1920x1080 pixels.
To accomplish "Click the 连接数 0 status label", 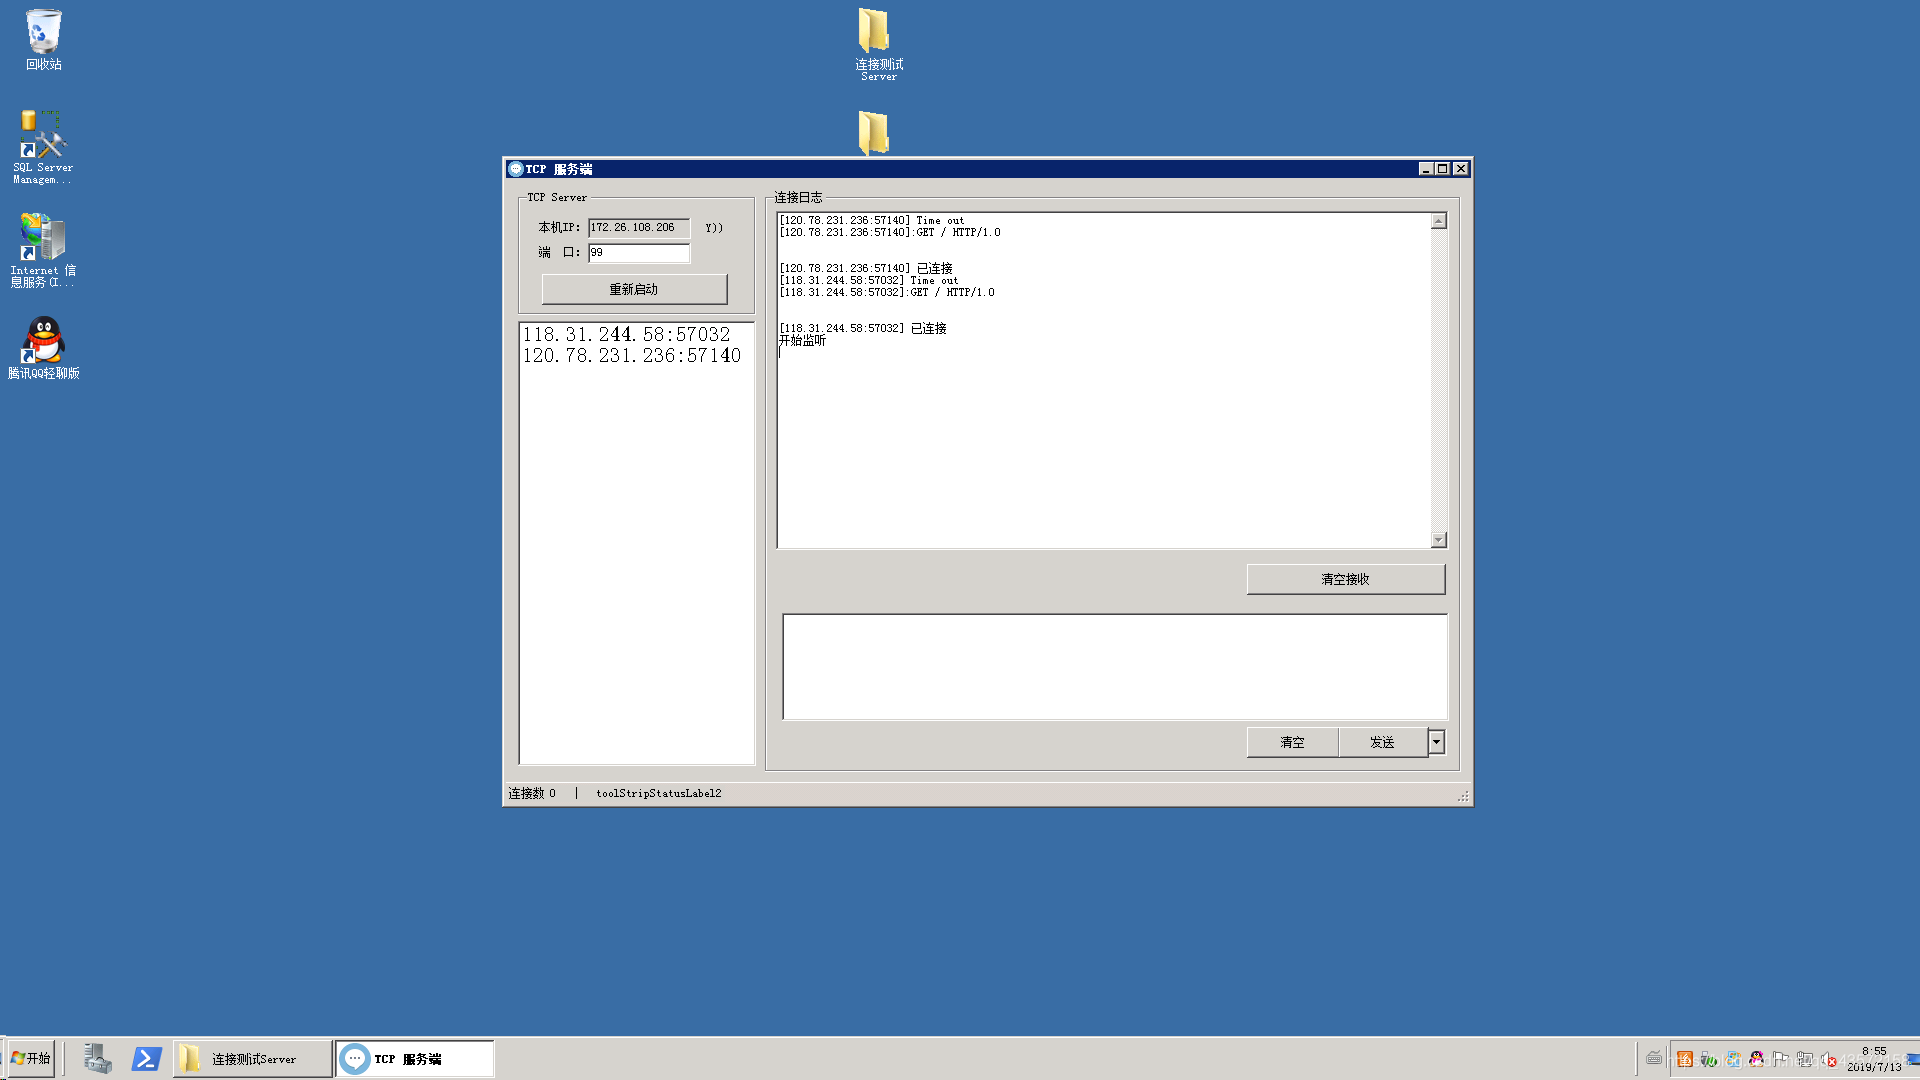I will (x=532, y=793).
